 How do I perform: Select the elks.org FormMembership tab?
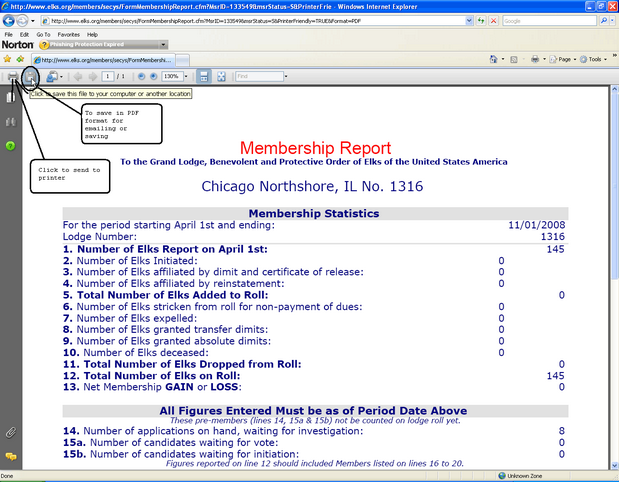[103, 60]
